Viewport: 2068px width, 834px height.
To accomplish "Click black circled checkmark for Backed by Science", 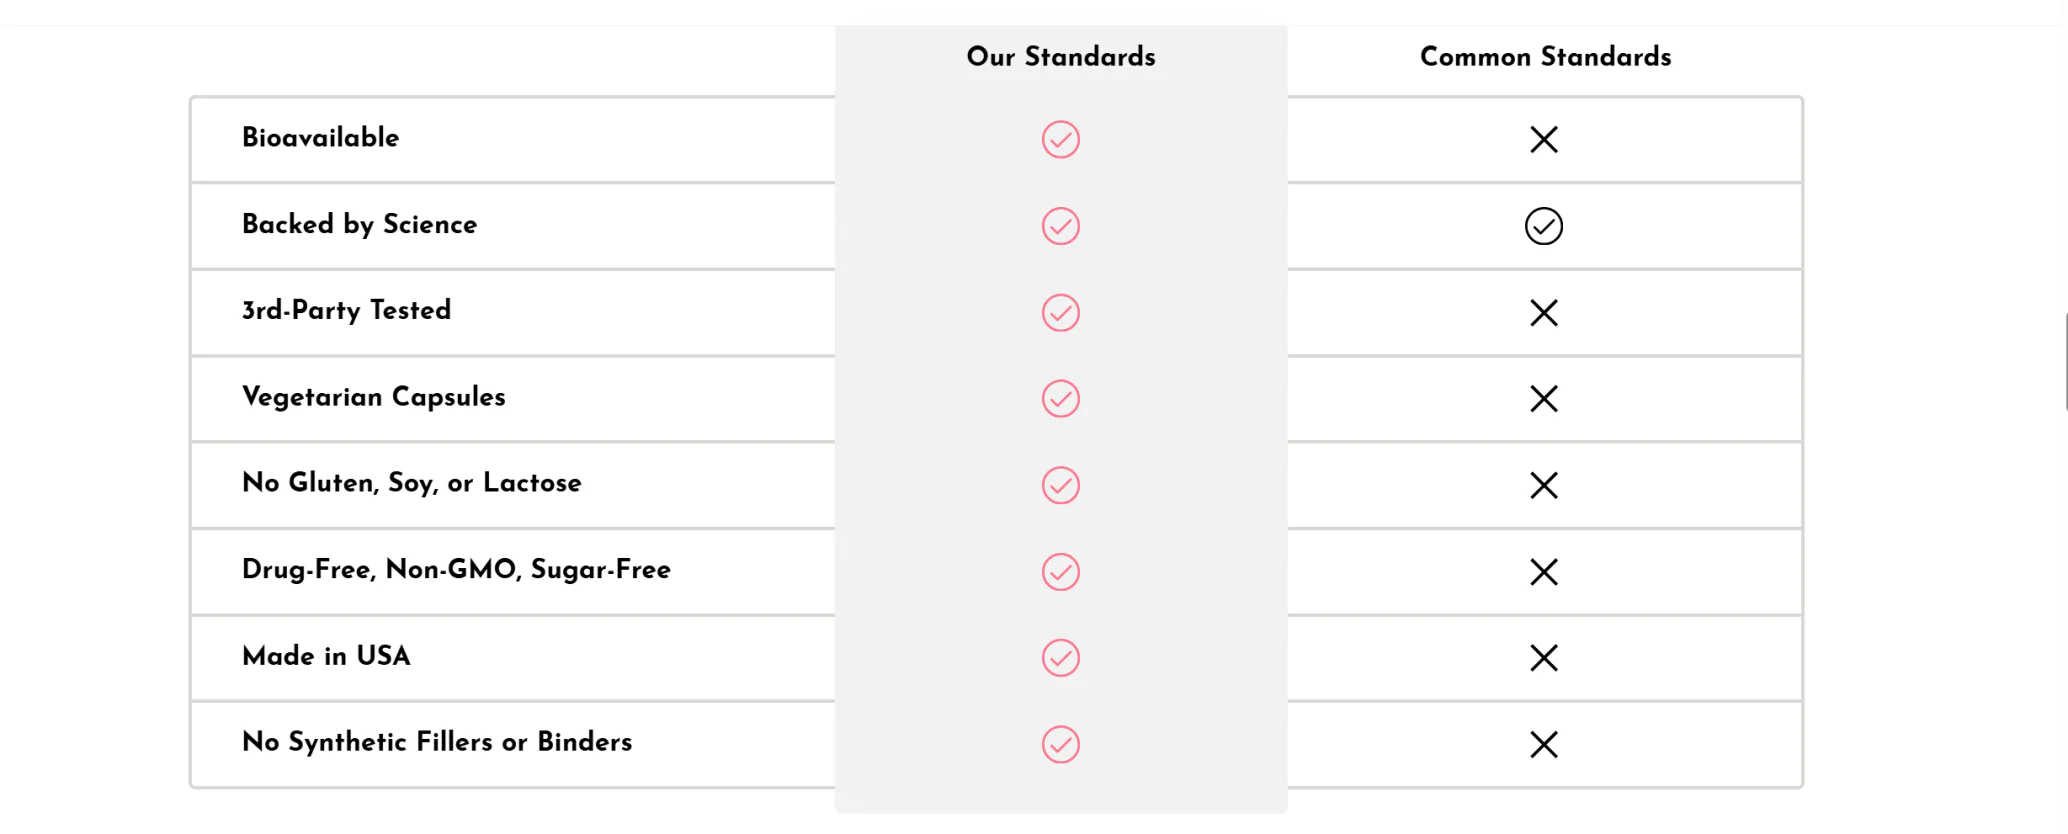I will click(1543, 226).
